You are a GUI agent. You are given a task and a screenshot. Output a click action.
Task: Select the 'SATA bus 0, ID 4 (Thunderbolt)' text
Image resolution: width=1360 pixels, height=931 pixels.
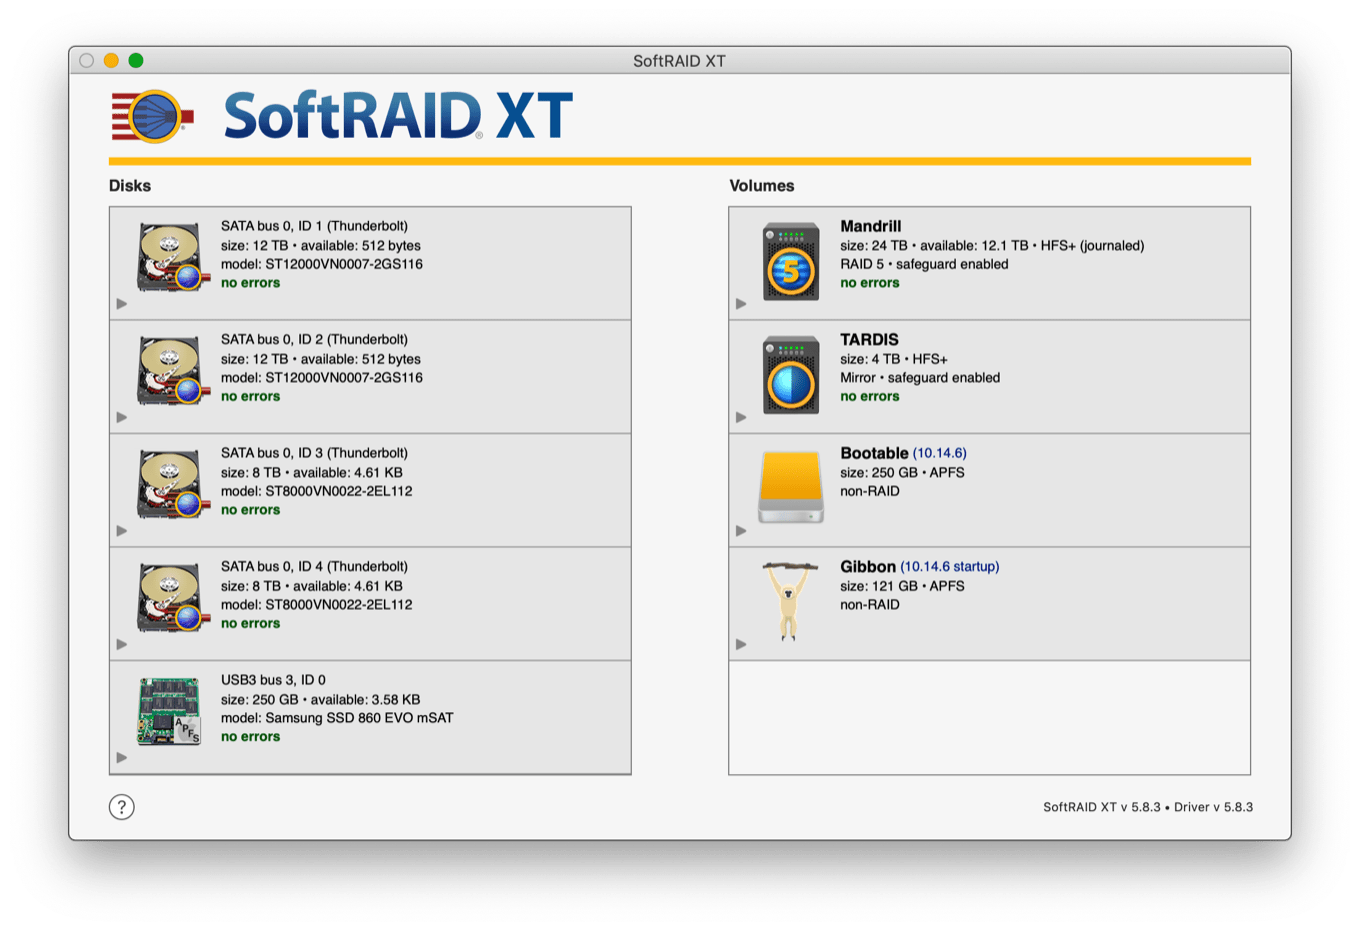pos(314,566)
